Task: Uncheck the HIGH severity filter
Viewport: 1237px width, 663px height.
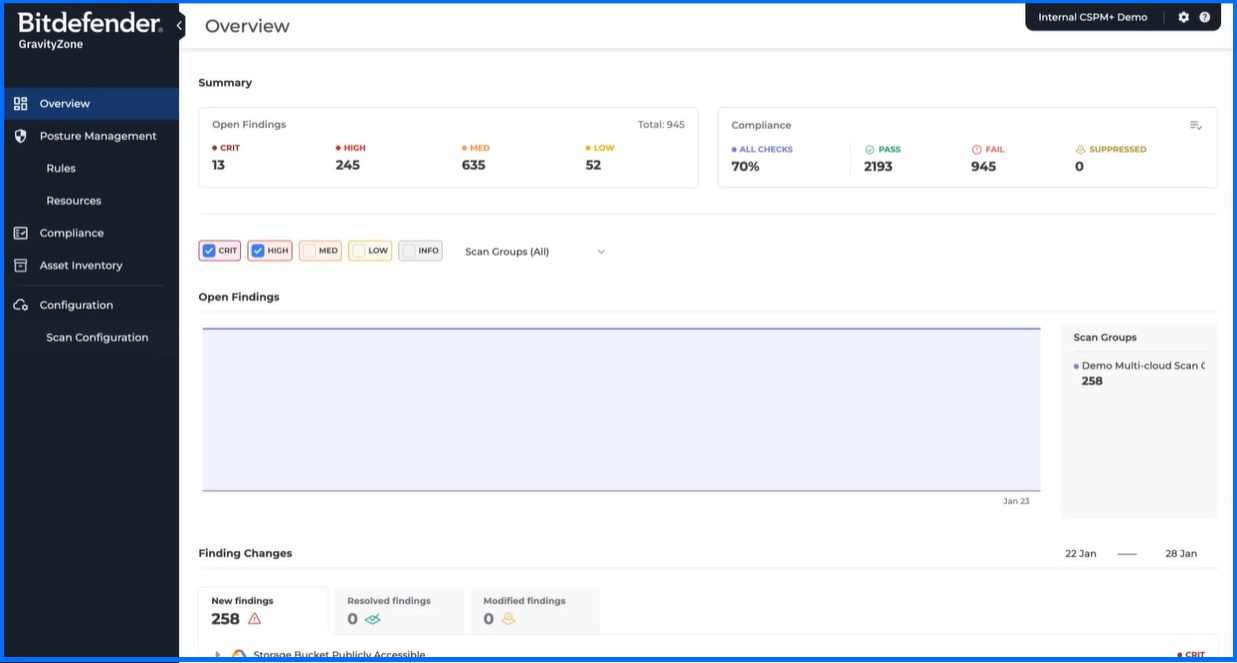Action: pos(257,251)
